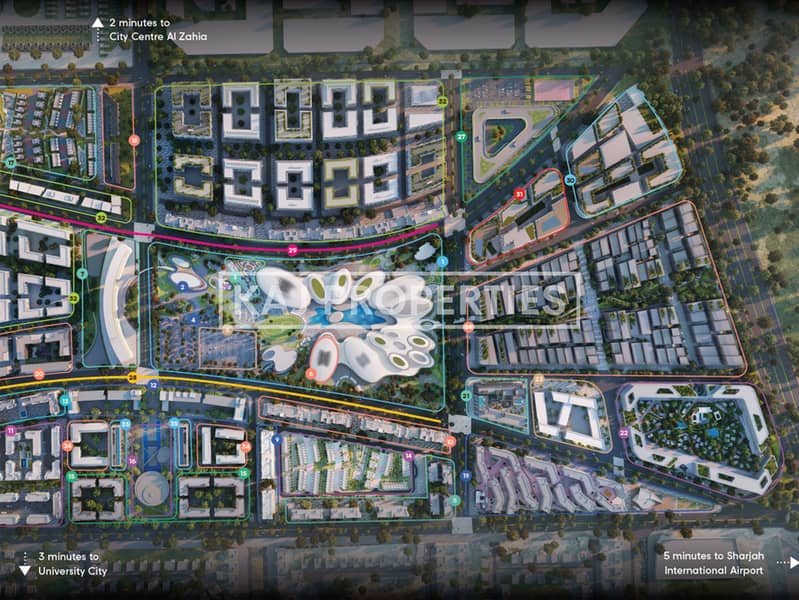The width and height of the screenshot is (799, 600).
Task: Click blue marker 9
Action: coord(277,439)
